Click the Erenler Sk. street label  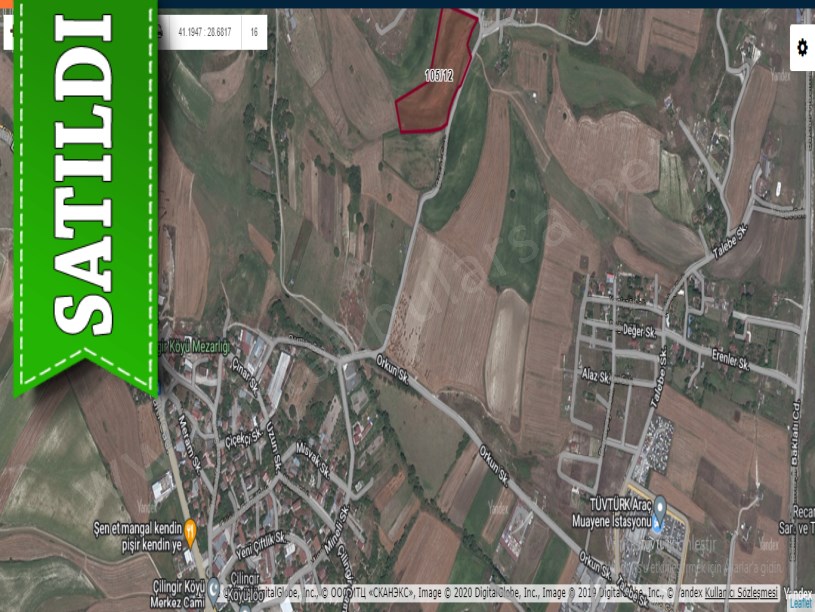point(731,359)
